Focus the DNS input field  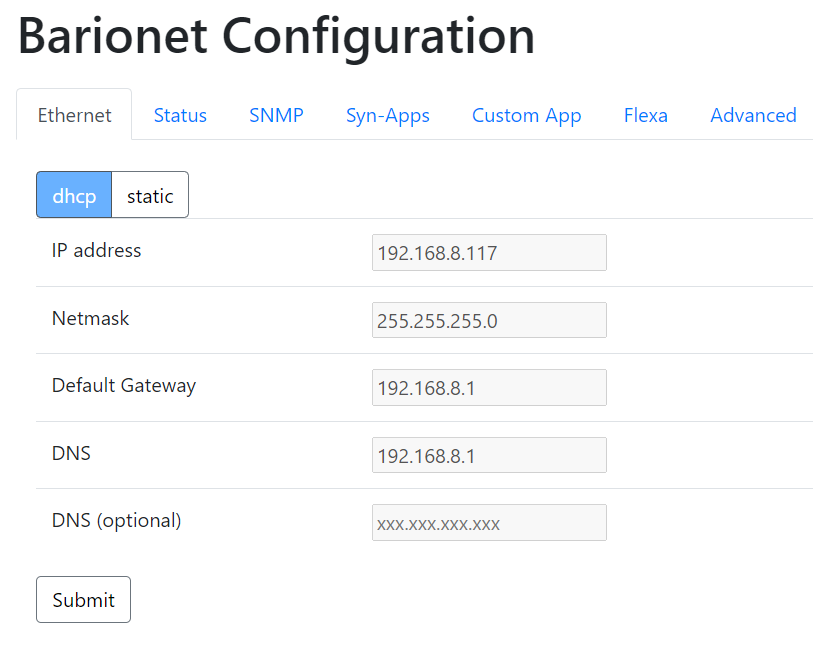(489, 455)
